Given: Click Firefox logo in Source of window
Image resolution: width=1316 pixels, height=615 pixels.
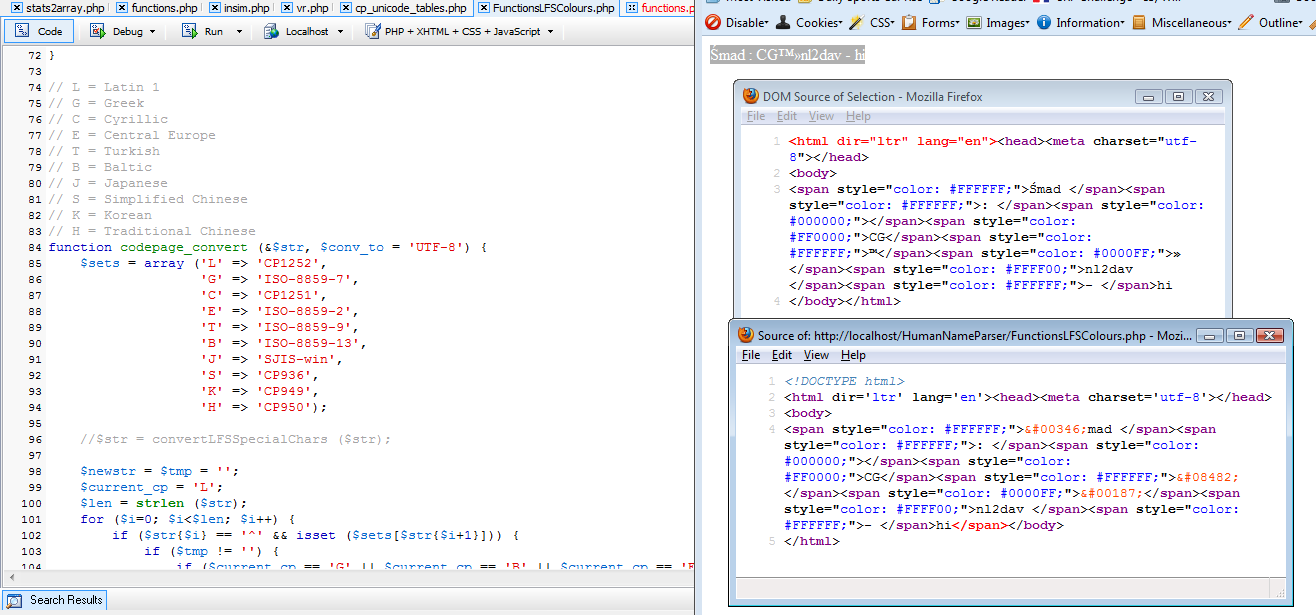Looking at the screenshot, I should point(746,335).
